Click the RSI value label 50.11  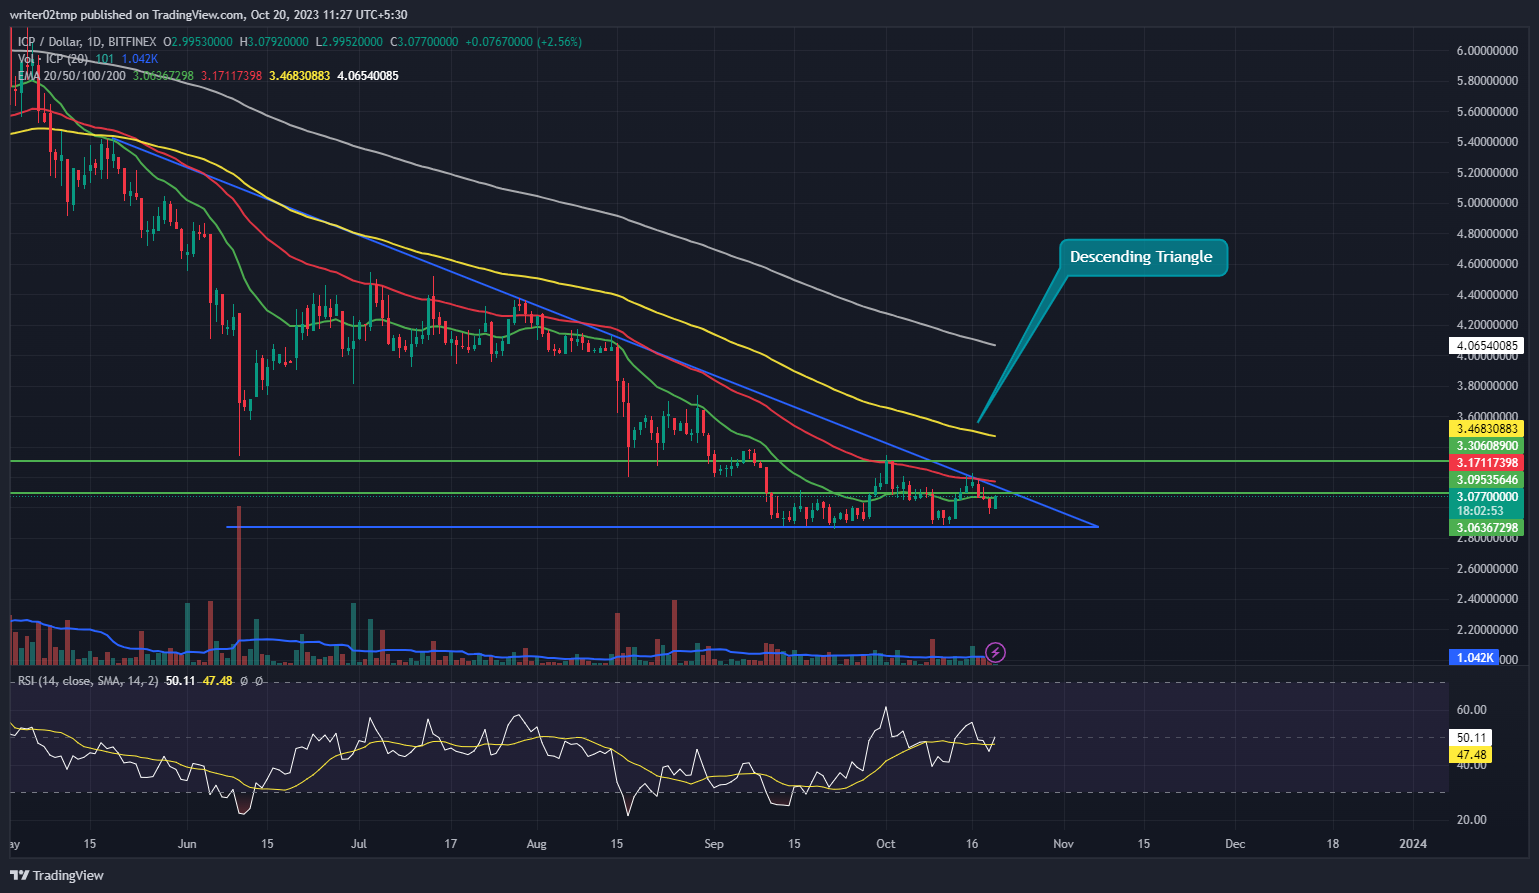point(1470,738)
